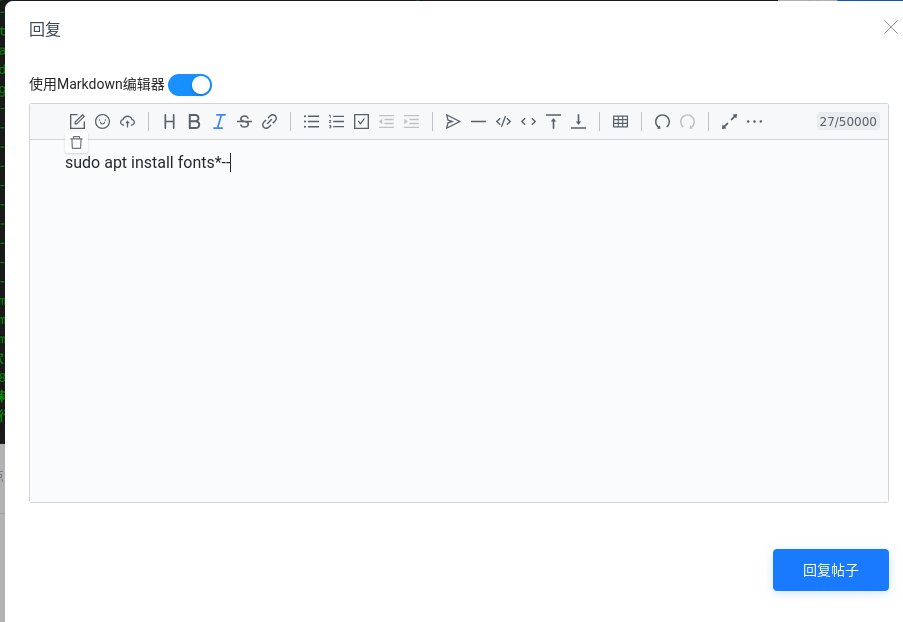Click the outdent list icon
The height and width of the screenshot is (622, 903).
point(386,122)
